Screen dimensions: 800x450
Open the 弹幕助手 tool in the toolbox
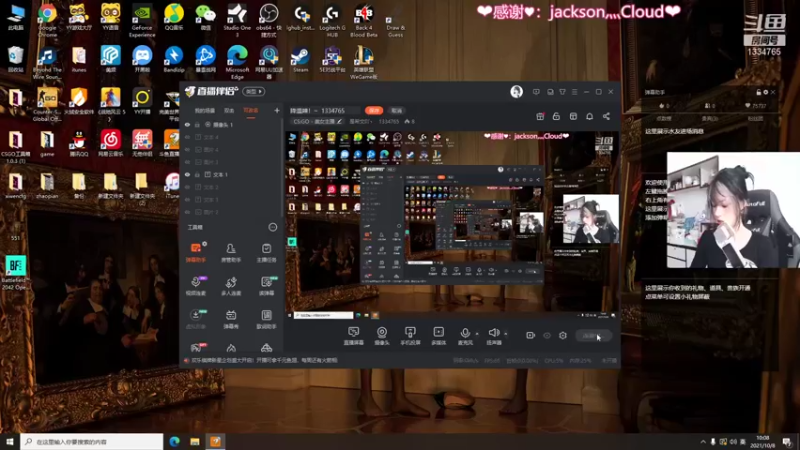pos(195,252)
